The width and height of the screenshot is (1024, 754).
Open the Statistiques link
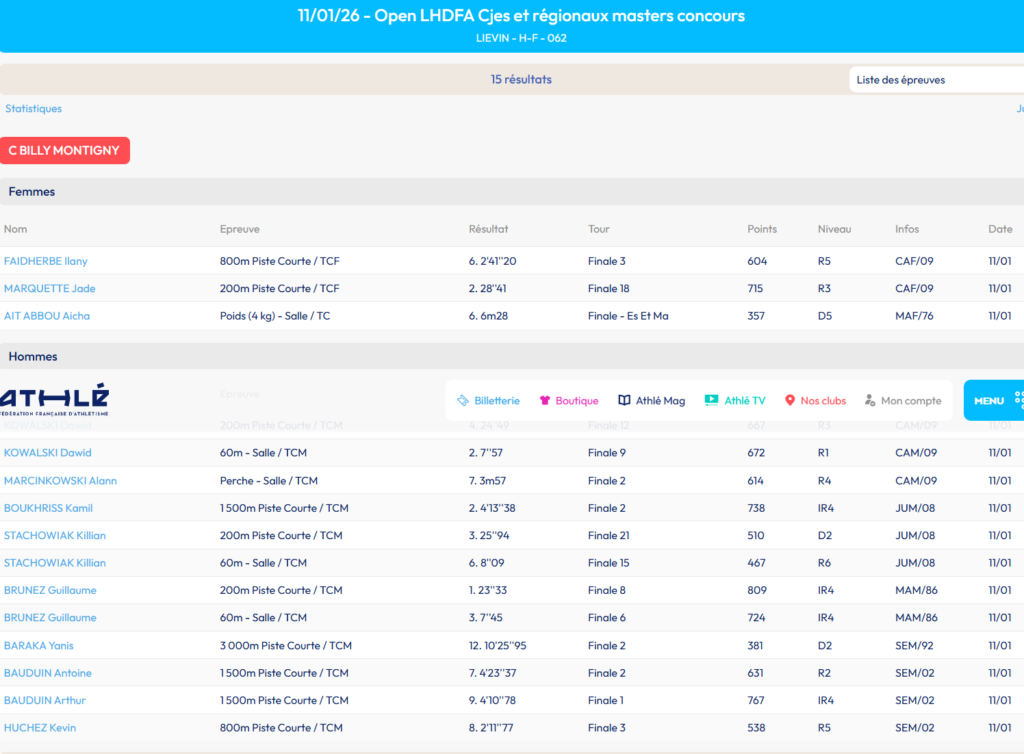[x=33, y=109]
